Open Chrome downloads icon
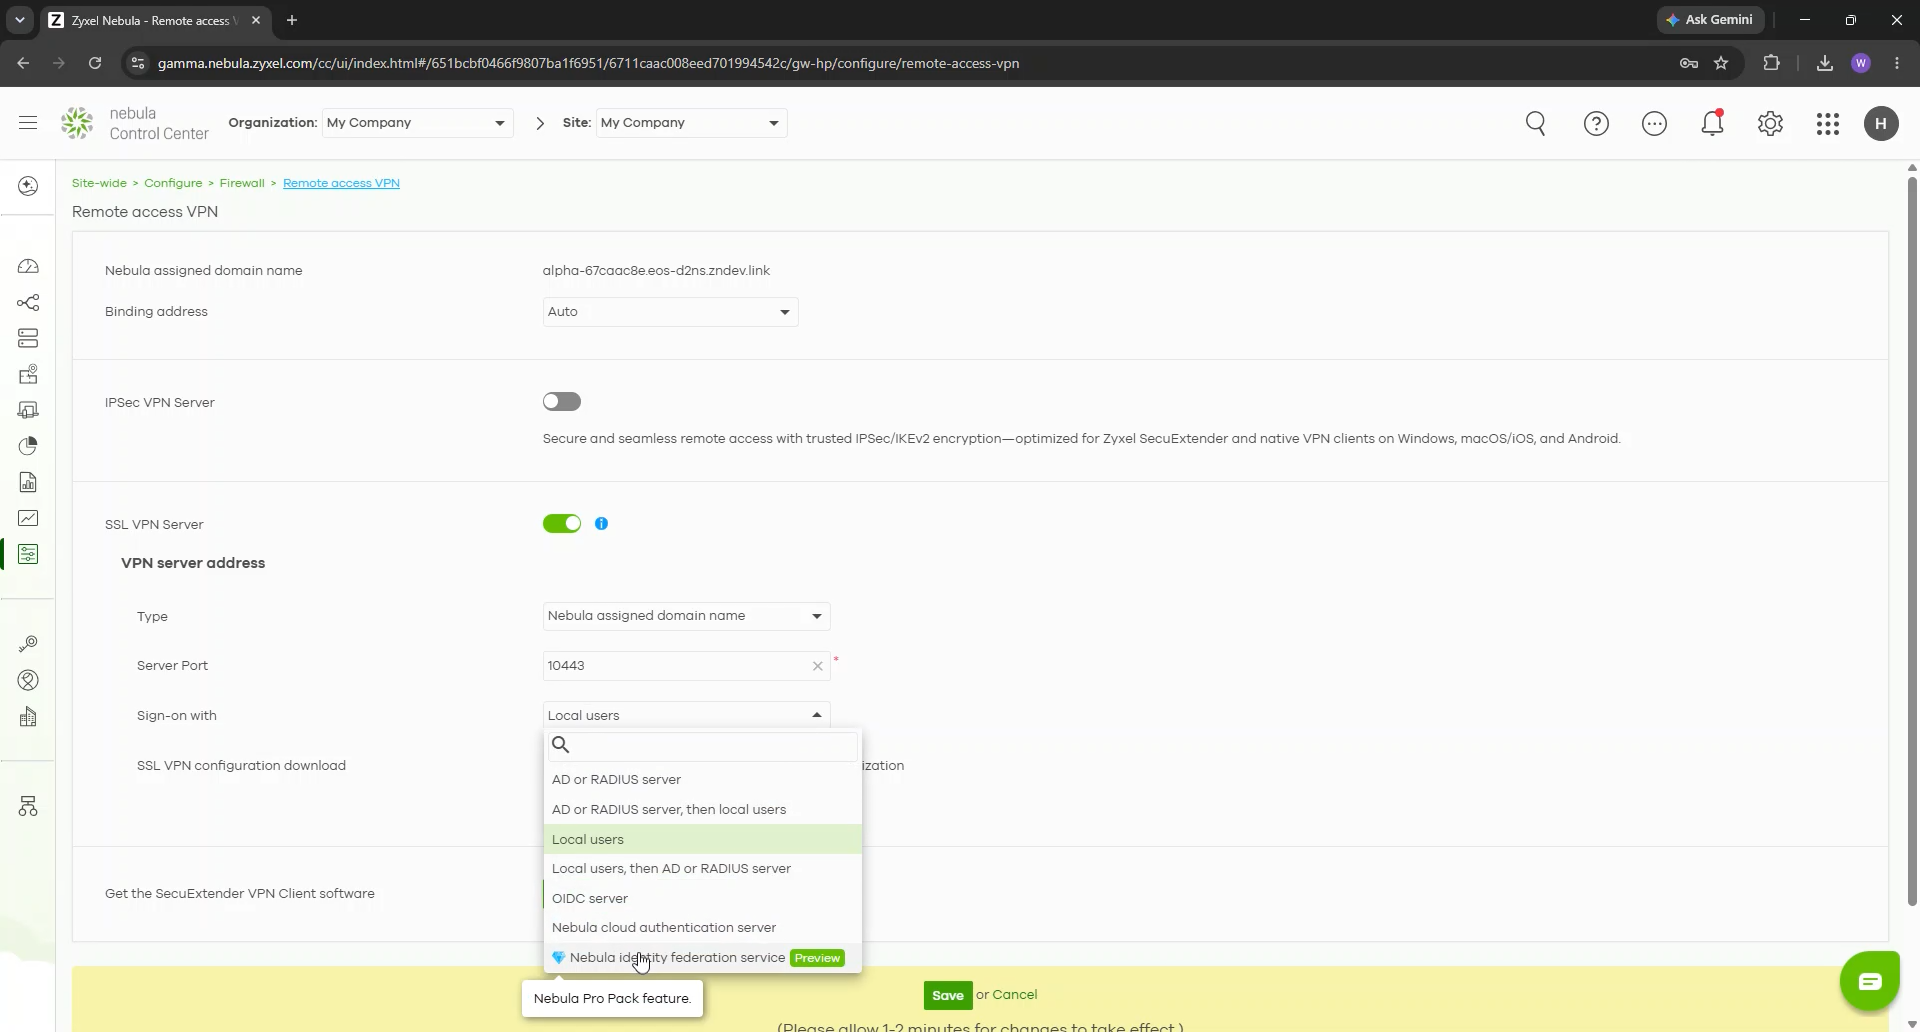 click(x=1825, y=63)
